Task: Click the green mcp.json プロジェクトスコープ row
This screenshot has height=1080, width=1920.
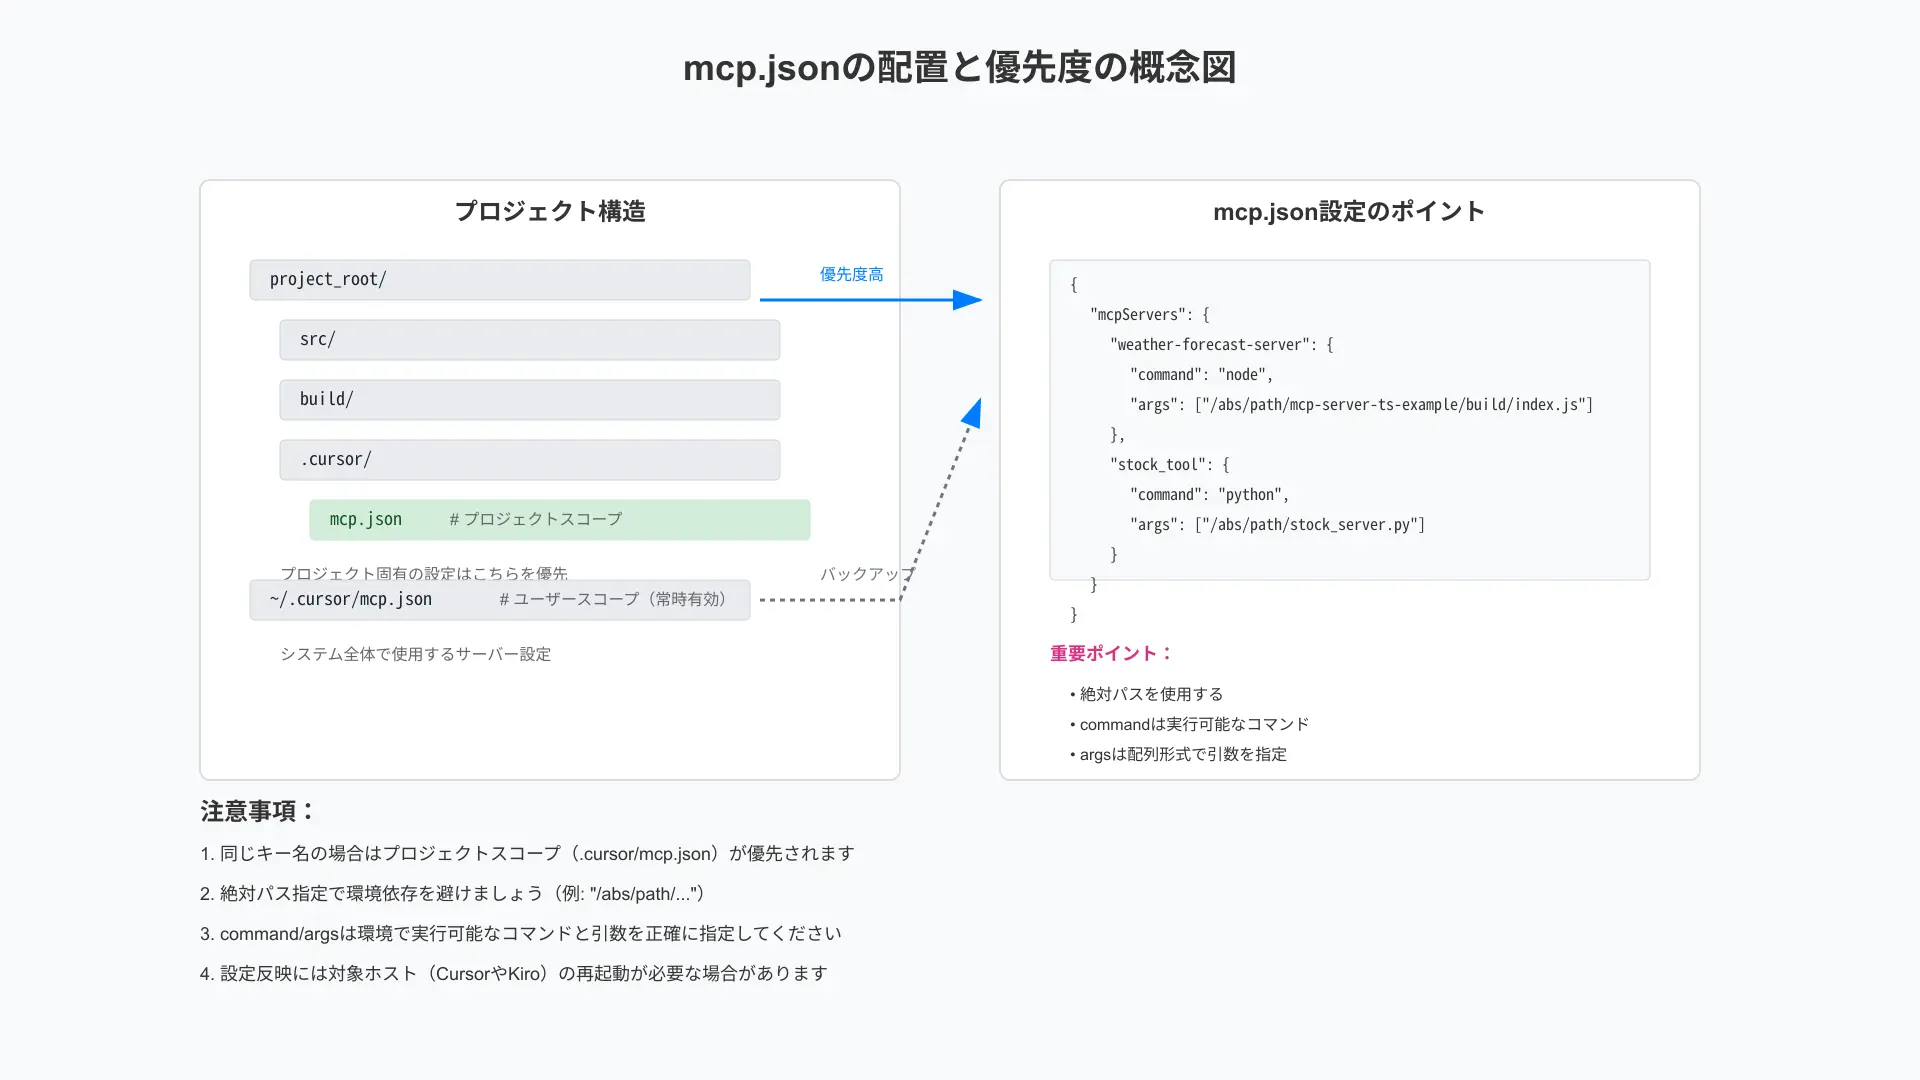Action: pos(560,520)
